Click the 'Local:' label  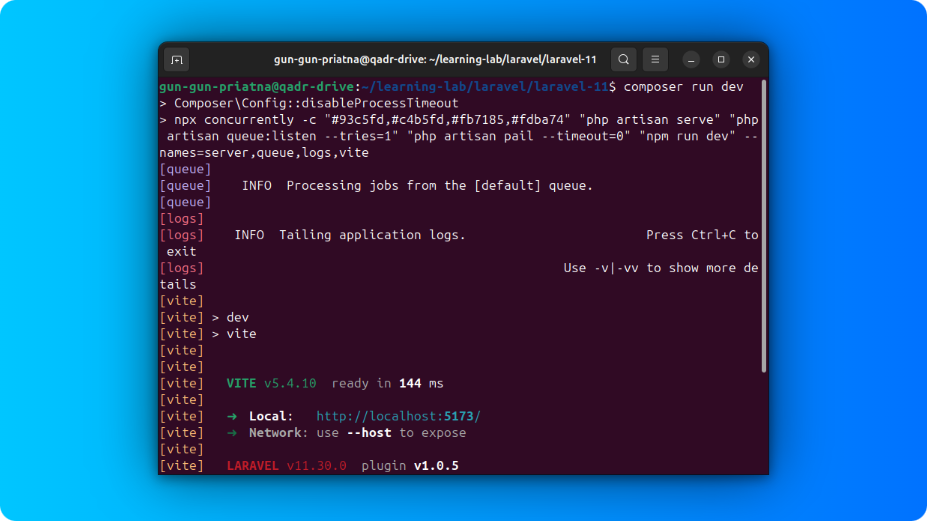[271, 416]
